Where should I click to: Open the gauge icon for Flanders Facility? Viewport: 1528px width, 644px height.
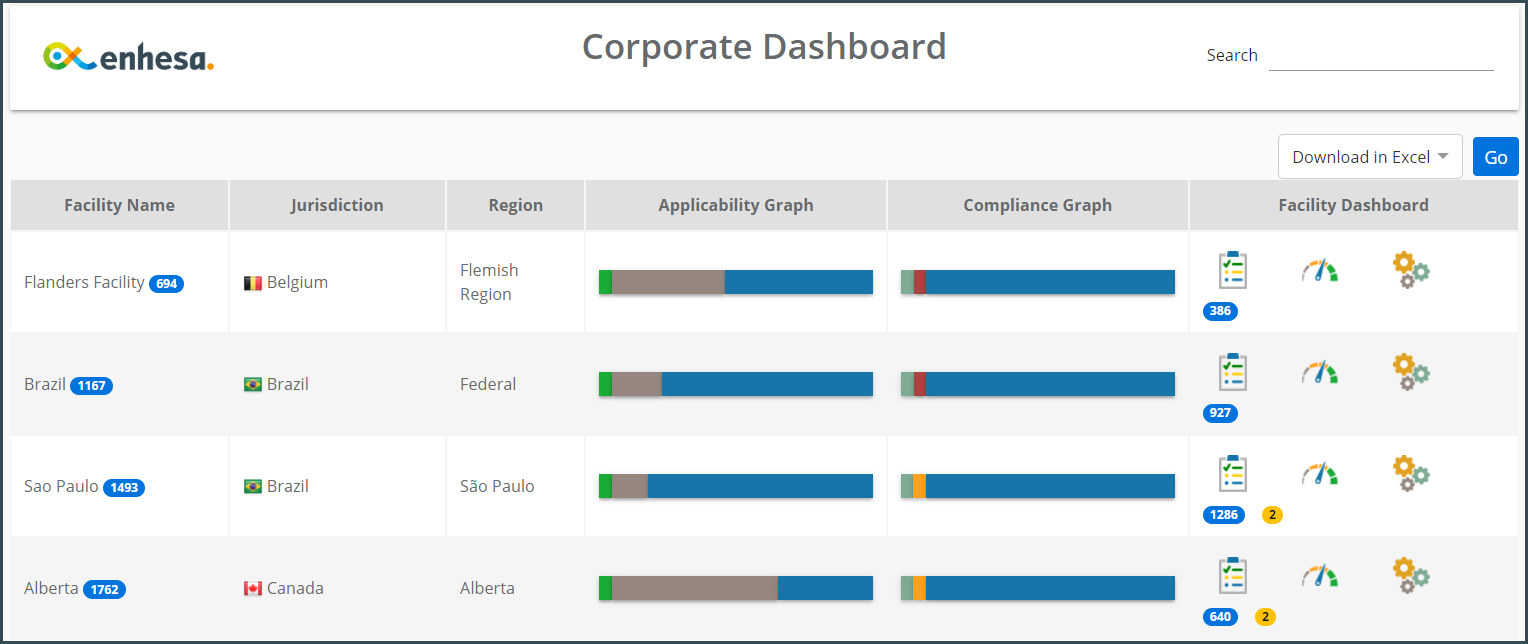coord(1319,270)
